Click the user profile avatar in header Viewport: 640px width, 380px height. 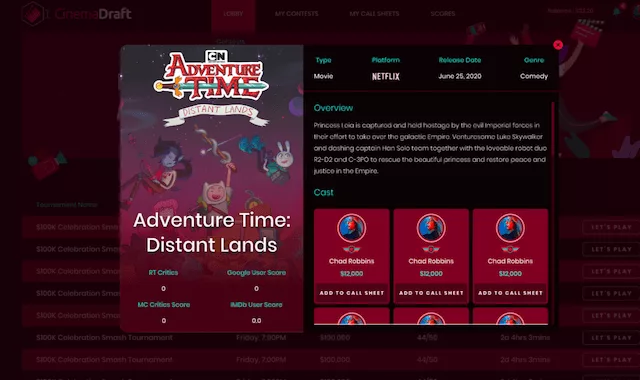[636, 10]
